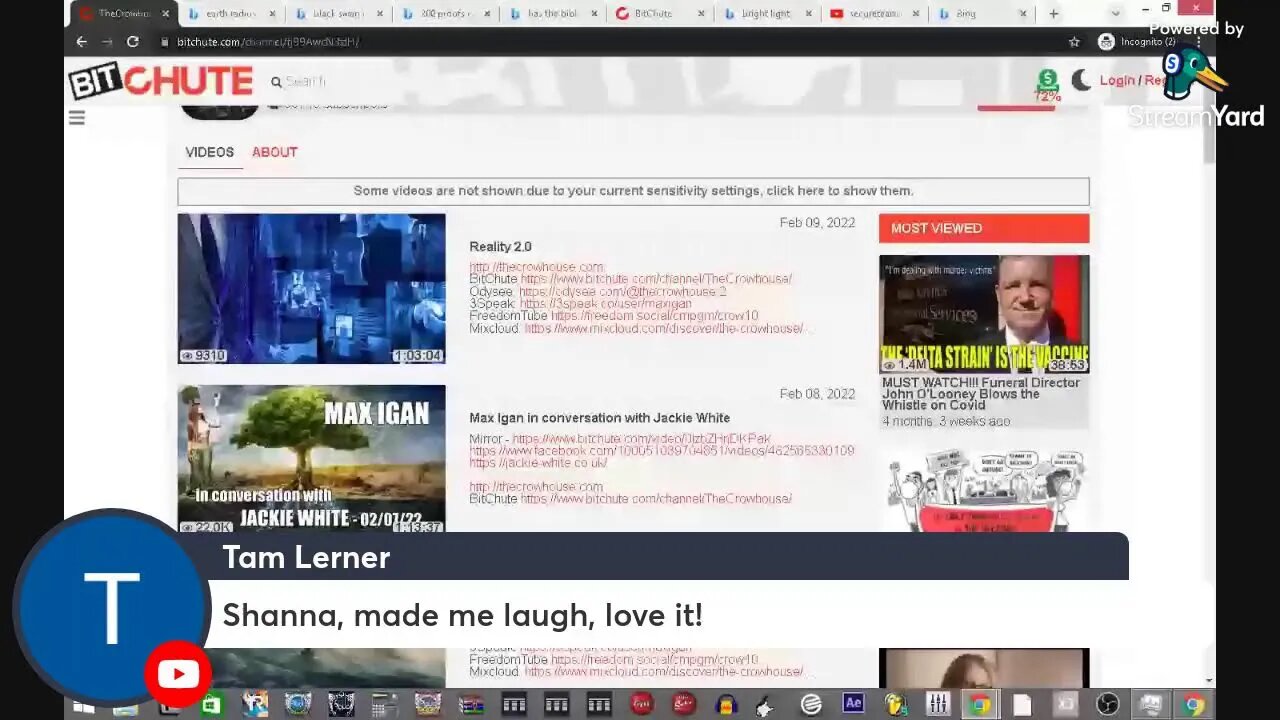Open the Mirror bitchute video link
This screenshot has width=1280, height=720.
click(x=641, y=439)
